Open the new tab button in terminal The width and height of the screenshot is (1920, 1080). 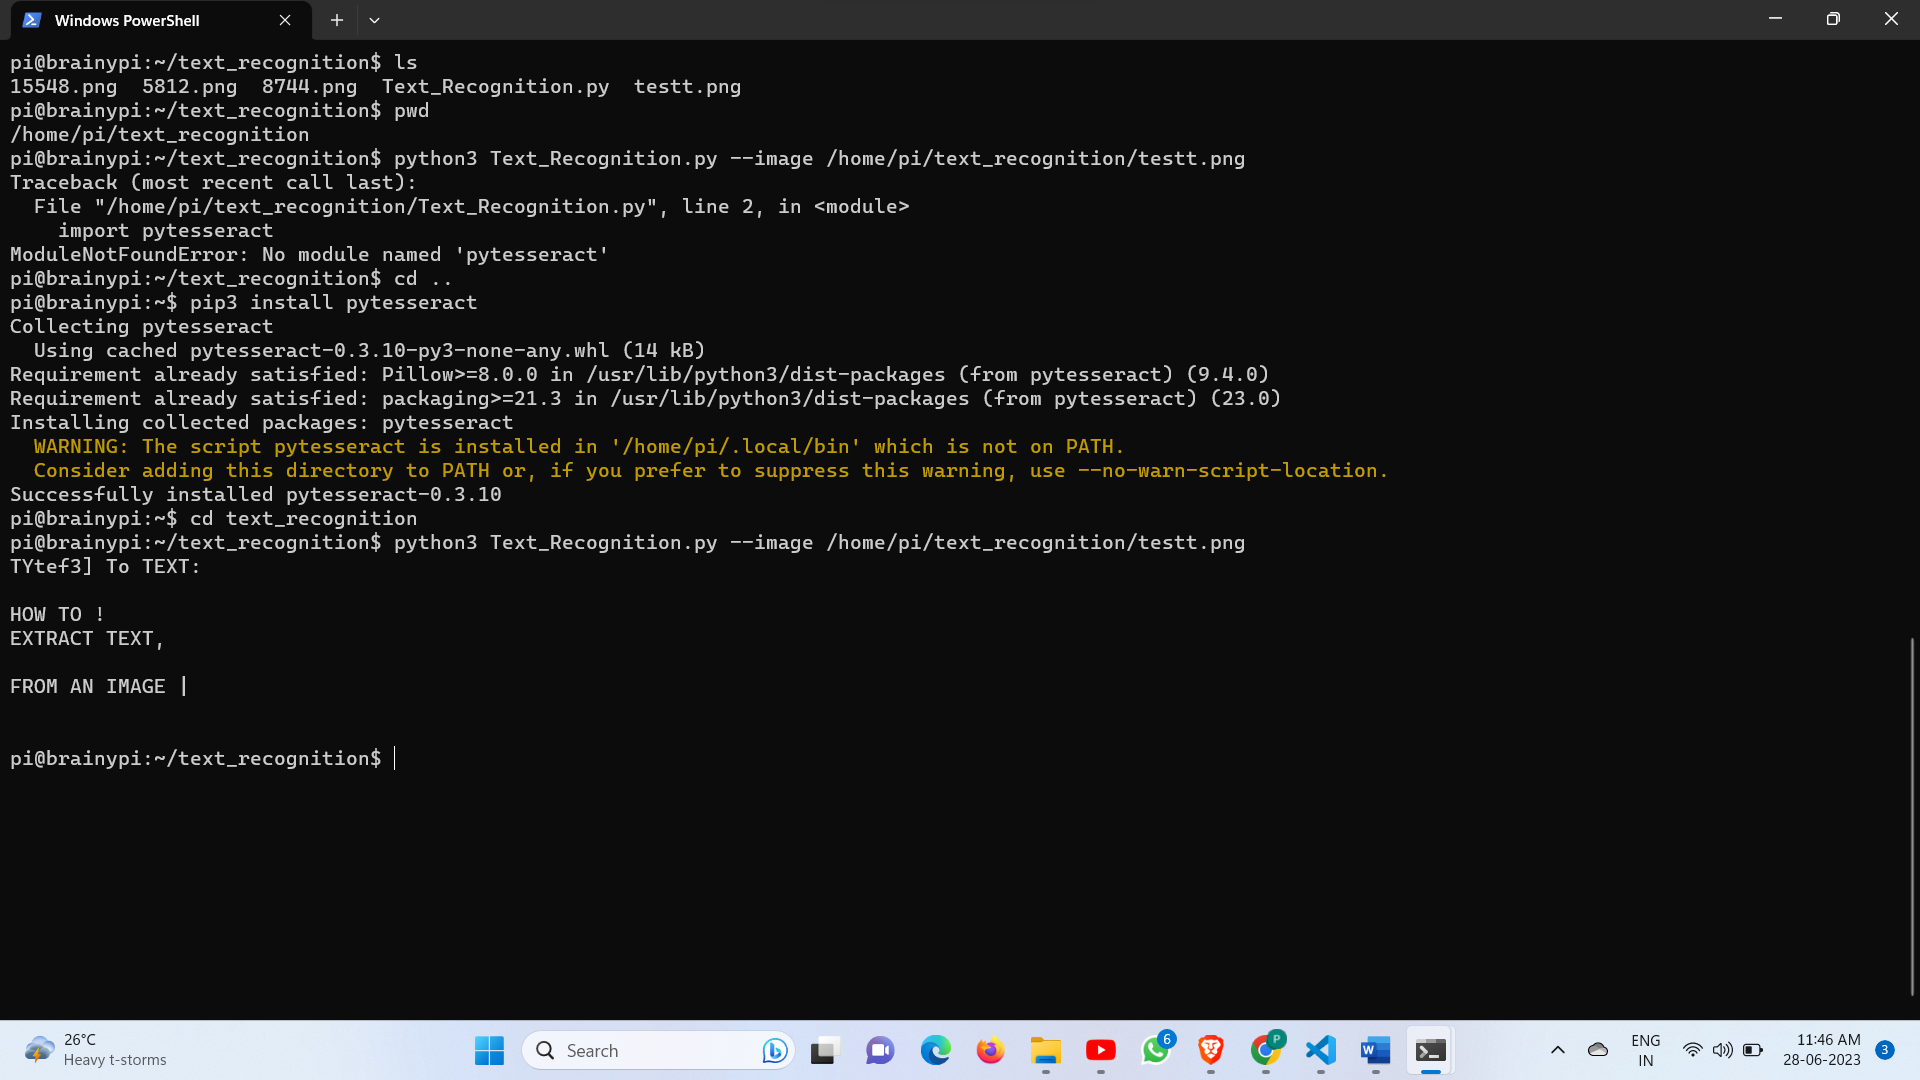(x=336, y=20)
